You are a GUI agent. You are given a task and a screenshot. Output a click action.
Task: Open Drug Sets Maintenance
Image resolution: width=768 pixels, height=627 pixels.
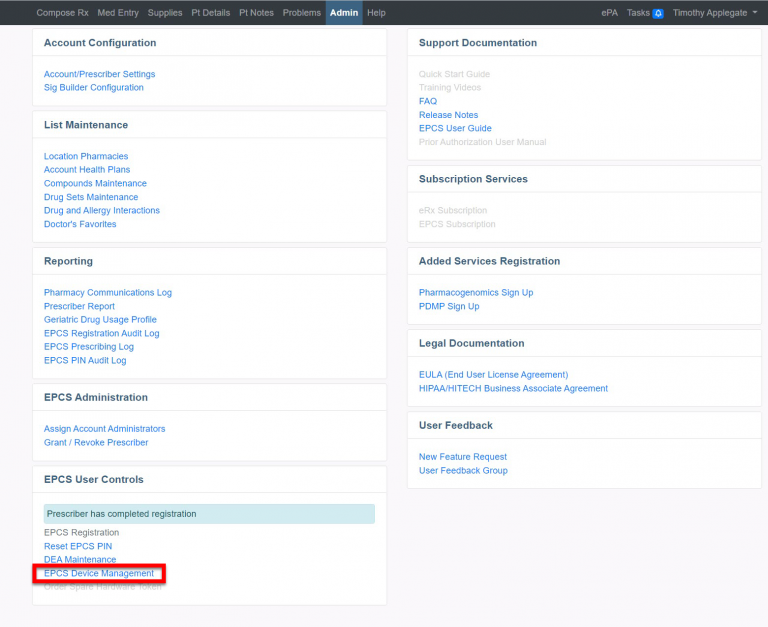pyautogui.click(x=91, y=197)
